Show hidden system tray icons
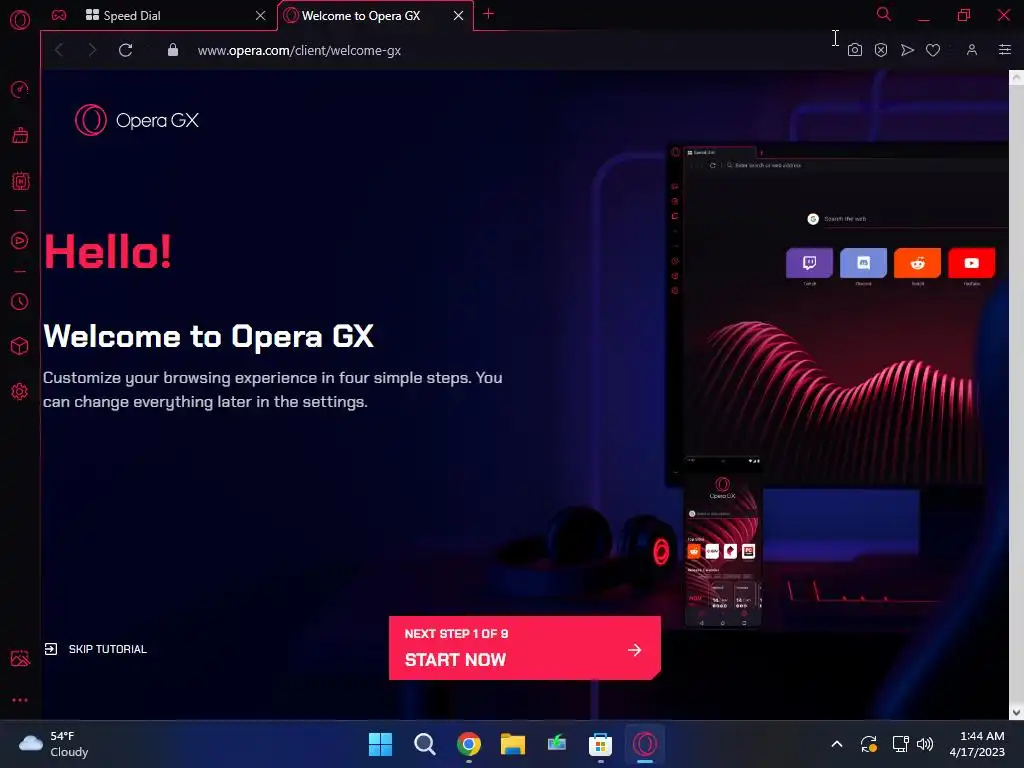The width and height of the screenshot is (1024, 768). [837, 744]
